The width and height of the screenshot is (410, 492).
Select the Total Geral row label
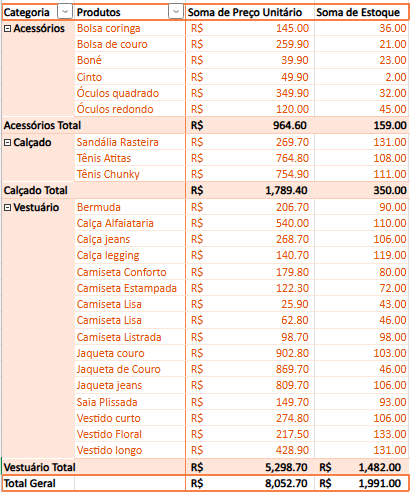point(30,483)
